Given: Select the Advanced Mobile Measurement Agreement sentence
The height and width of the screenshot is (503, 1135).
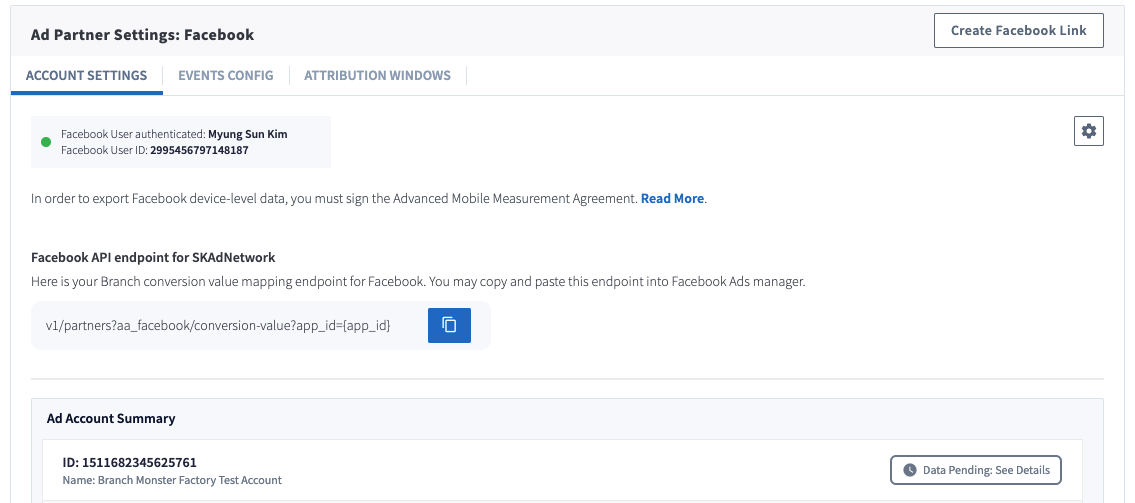Looking at the screenshot, I should (x=334, y=198).
